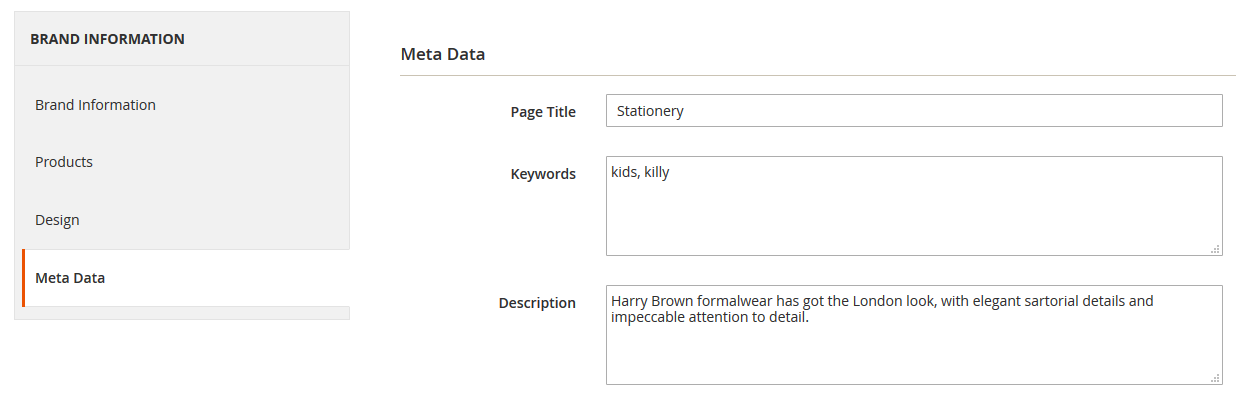Open the Brand Information tab
This screenshot has width=1236, height=400.
pyautogui.click(x=95, y=105)
